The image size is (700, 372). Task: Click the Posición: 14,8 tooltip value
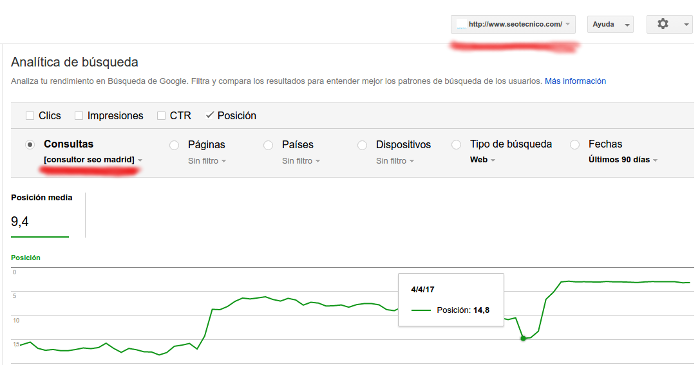[x=463, y=310]
